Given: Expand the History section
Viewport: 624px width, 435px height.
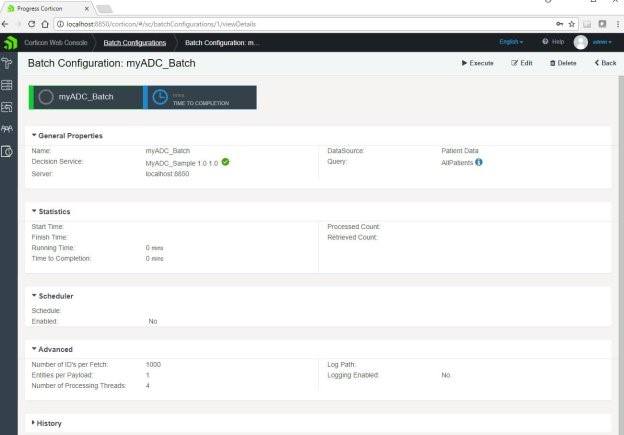Looking at the screenshot, I should click(x=47, y=423).
